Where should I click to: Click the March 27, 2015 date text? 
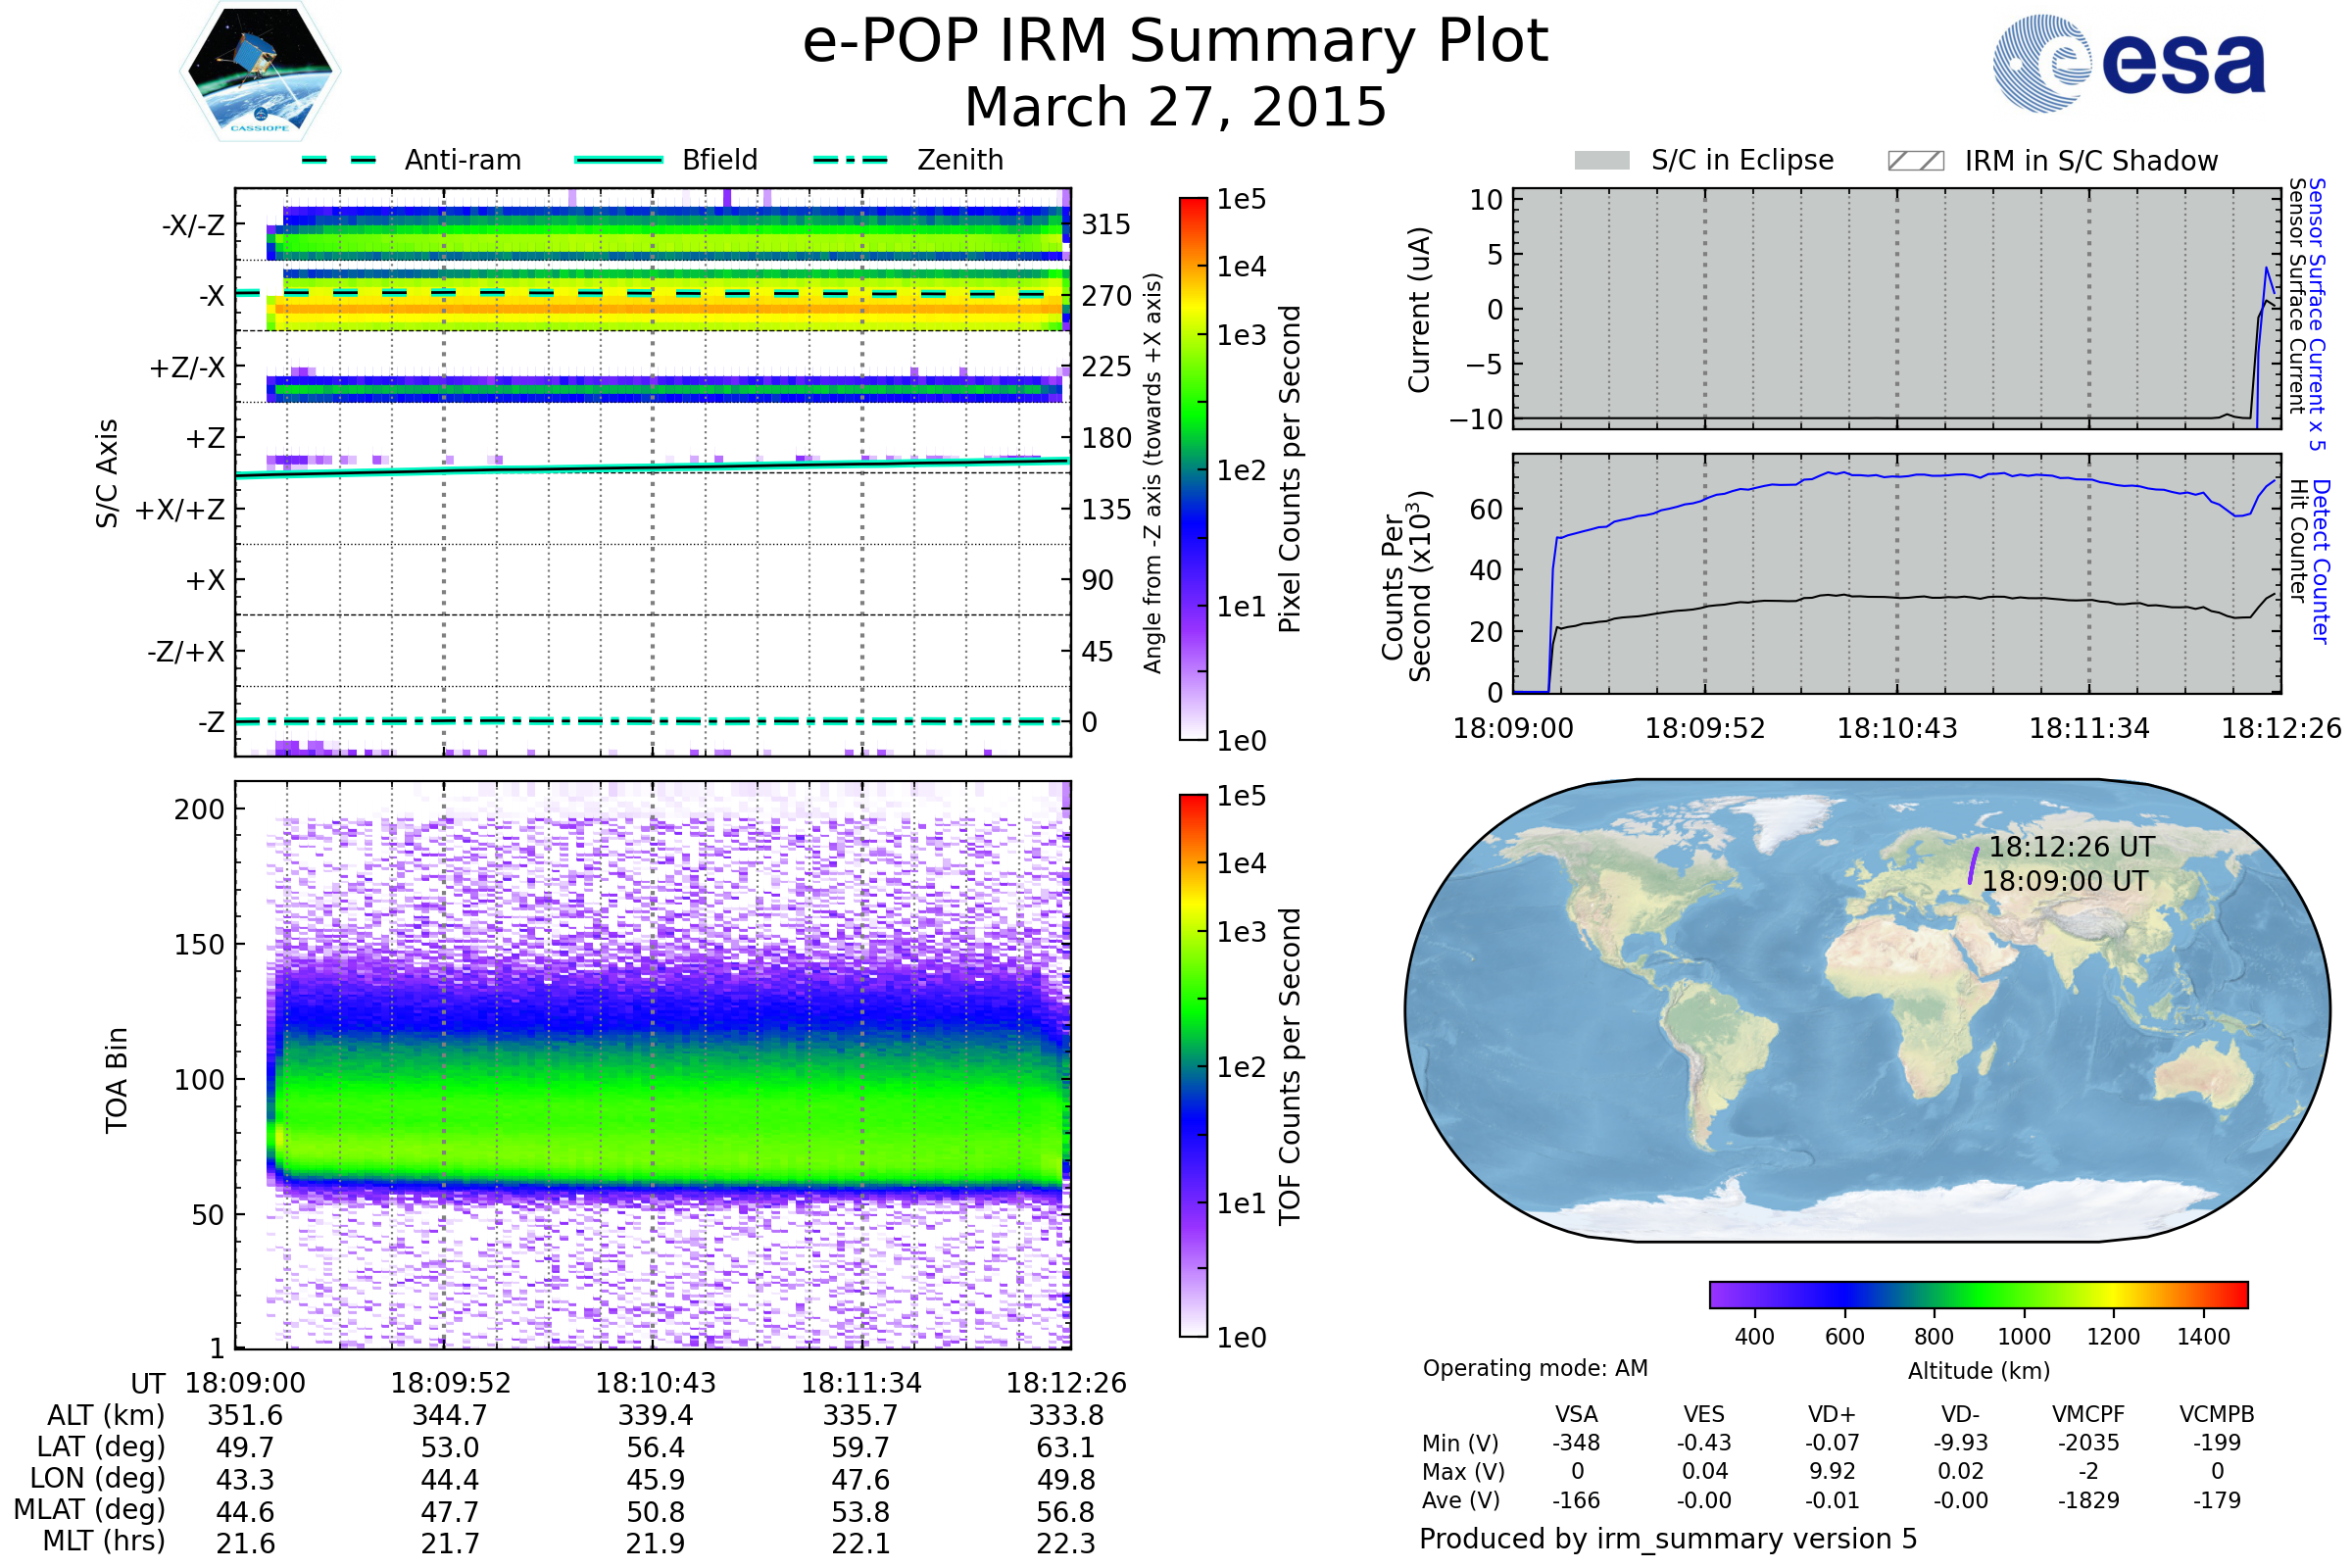click(1175, 107)
